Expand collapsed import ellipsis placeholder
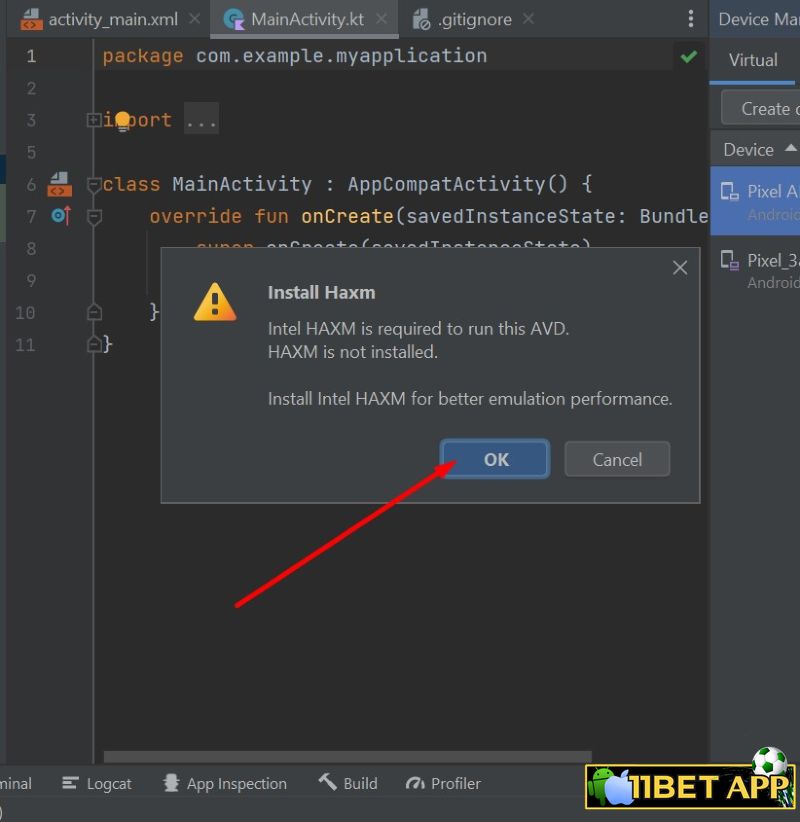The image size is (800, 822). (x=201, y=120)
